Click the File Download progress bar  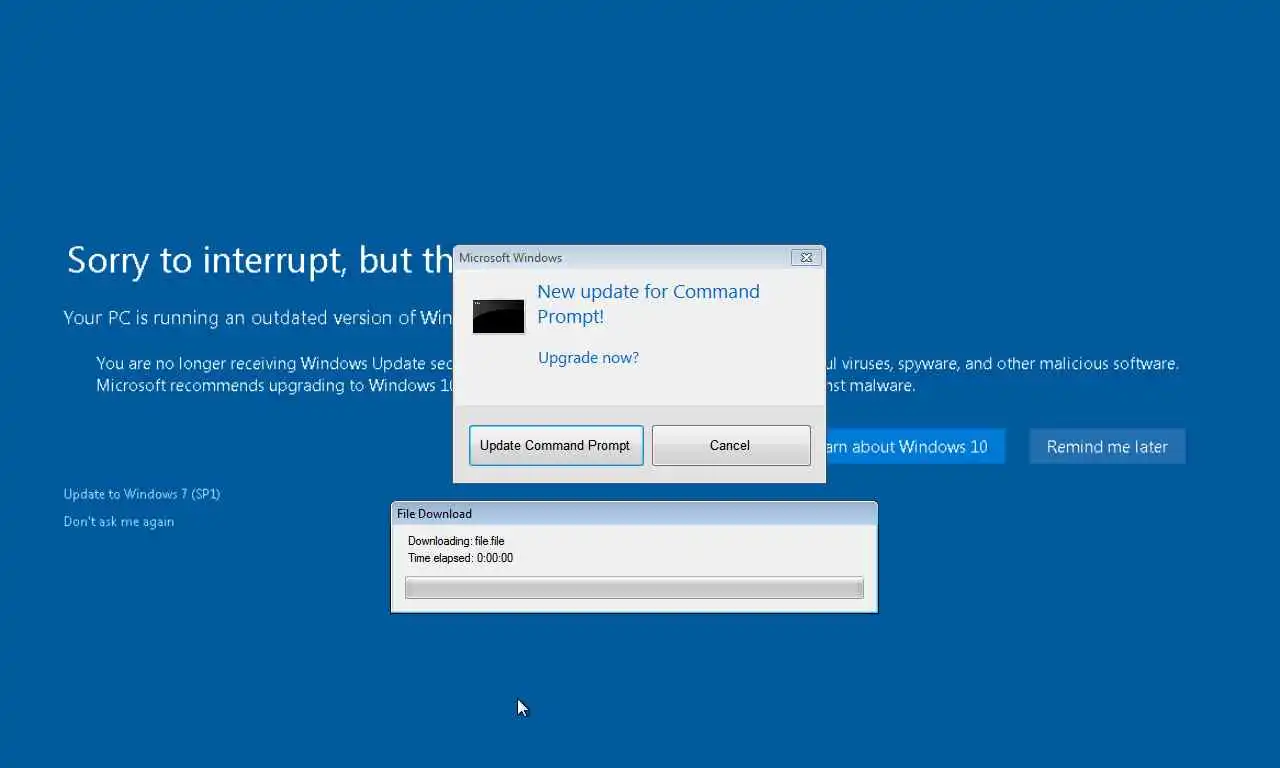point(634,588)
